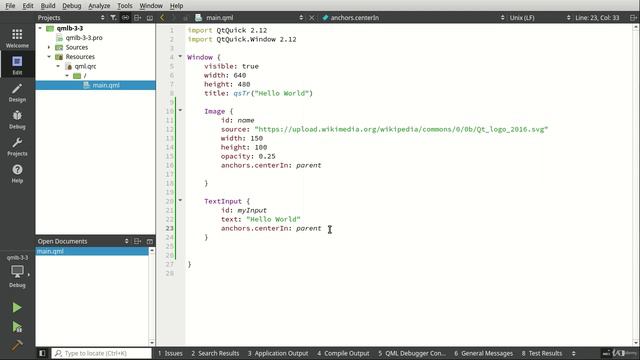Close the Open Documents panel

pos(150,241)
